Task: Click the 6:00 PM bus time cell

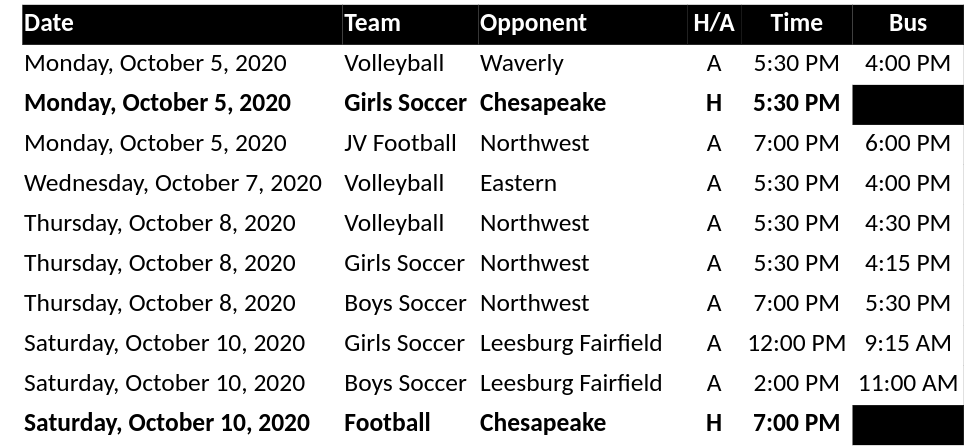Action: click(907, 143)
